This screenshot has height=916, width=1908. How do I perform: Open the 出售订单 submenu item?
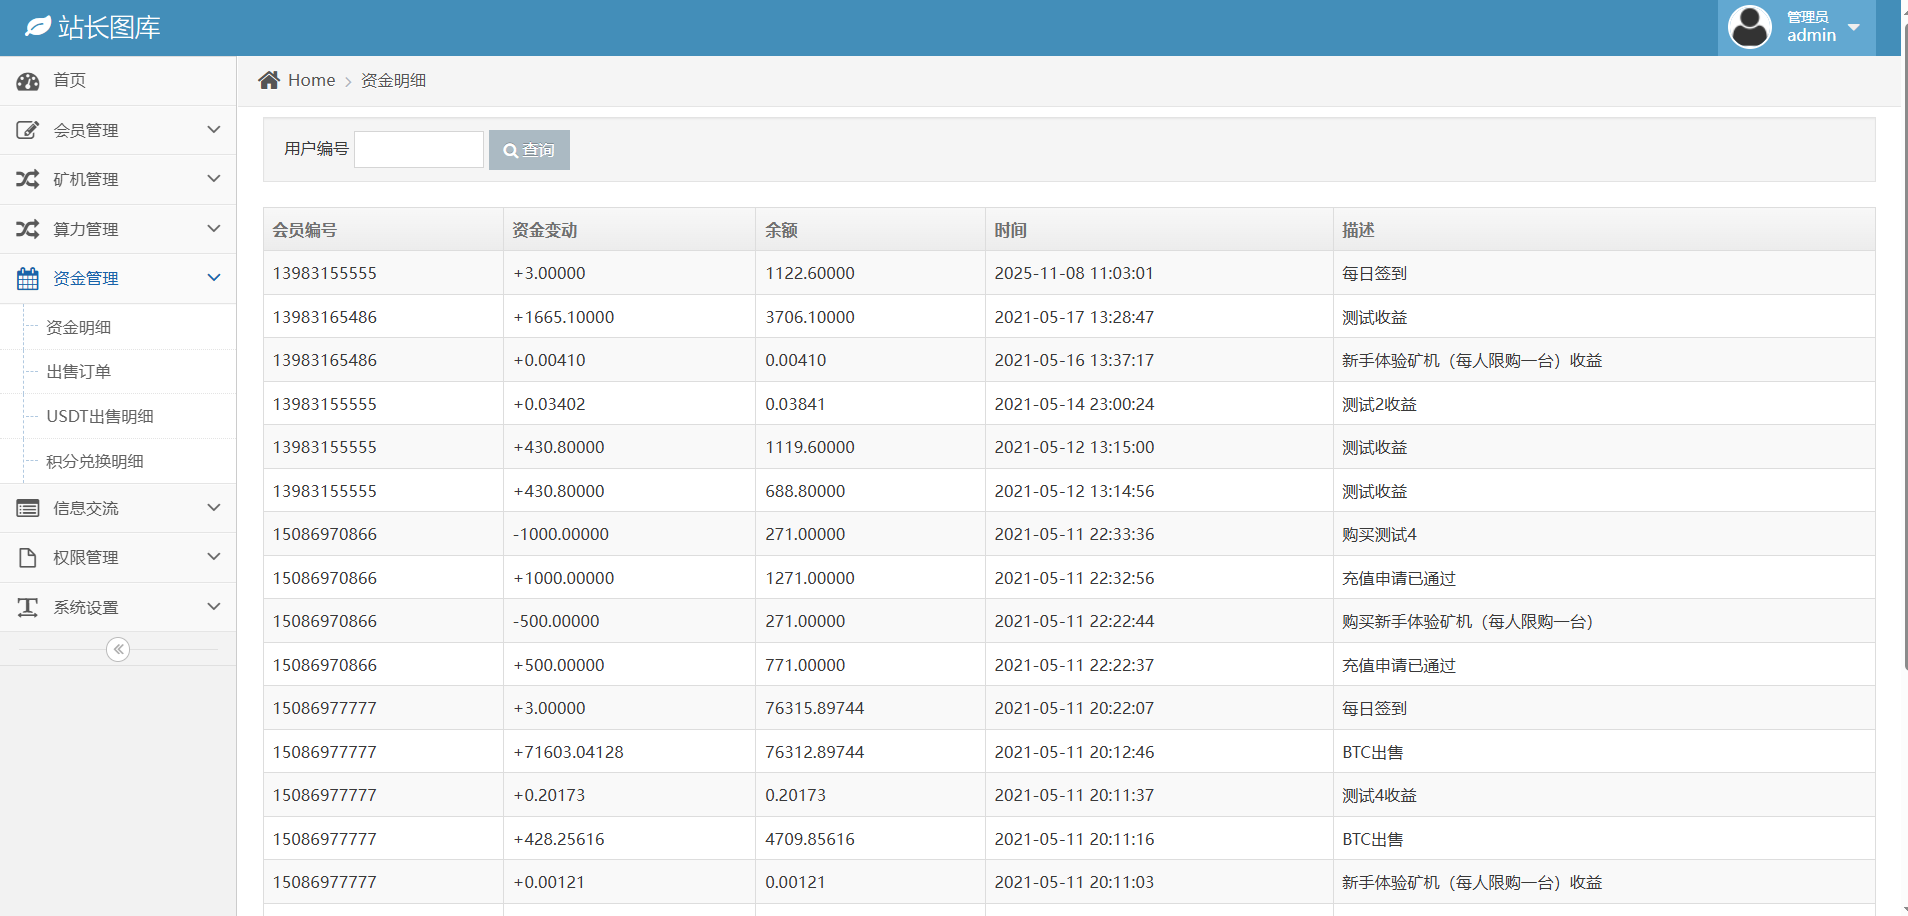[79, 372]
